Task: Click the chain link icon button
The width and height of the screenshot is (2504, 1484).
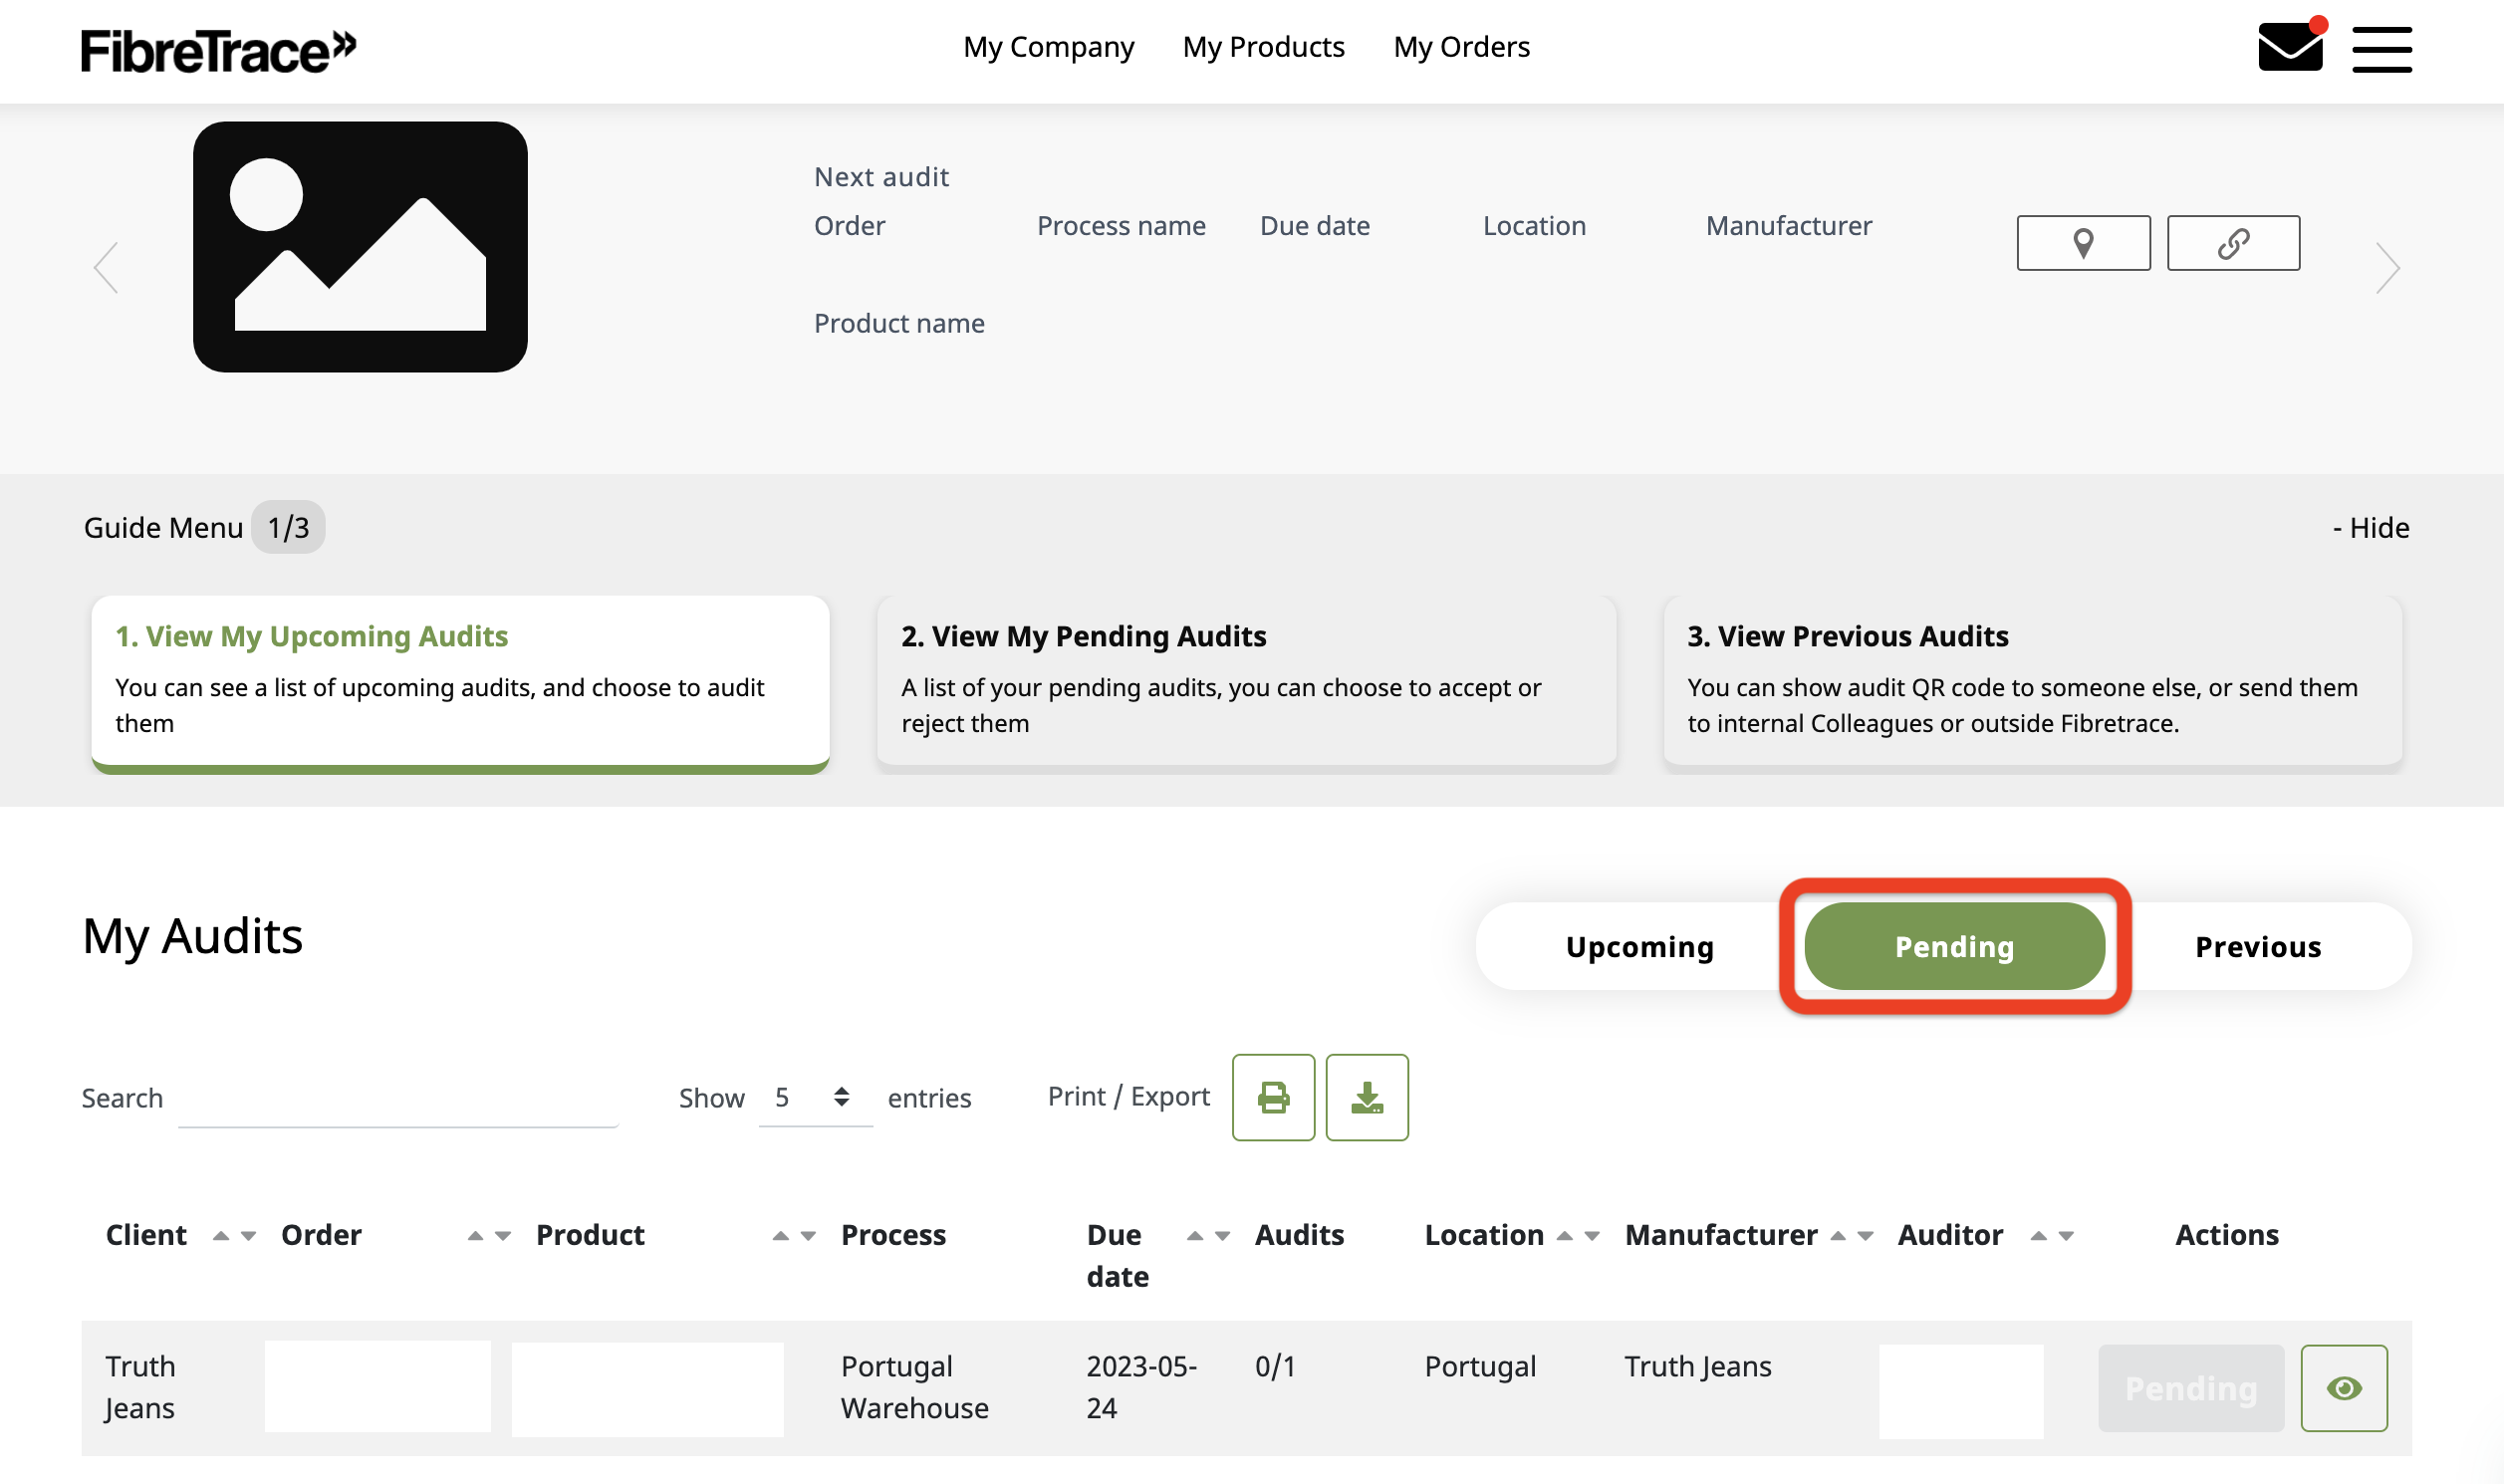Action: click(x=2233, y=243)
